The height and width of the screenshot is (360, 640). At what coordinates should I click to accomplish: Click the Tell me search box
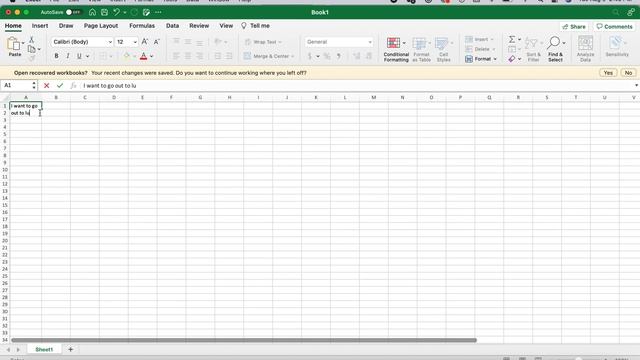click(x=256, y=26)
